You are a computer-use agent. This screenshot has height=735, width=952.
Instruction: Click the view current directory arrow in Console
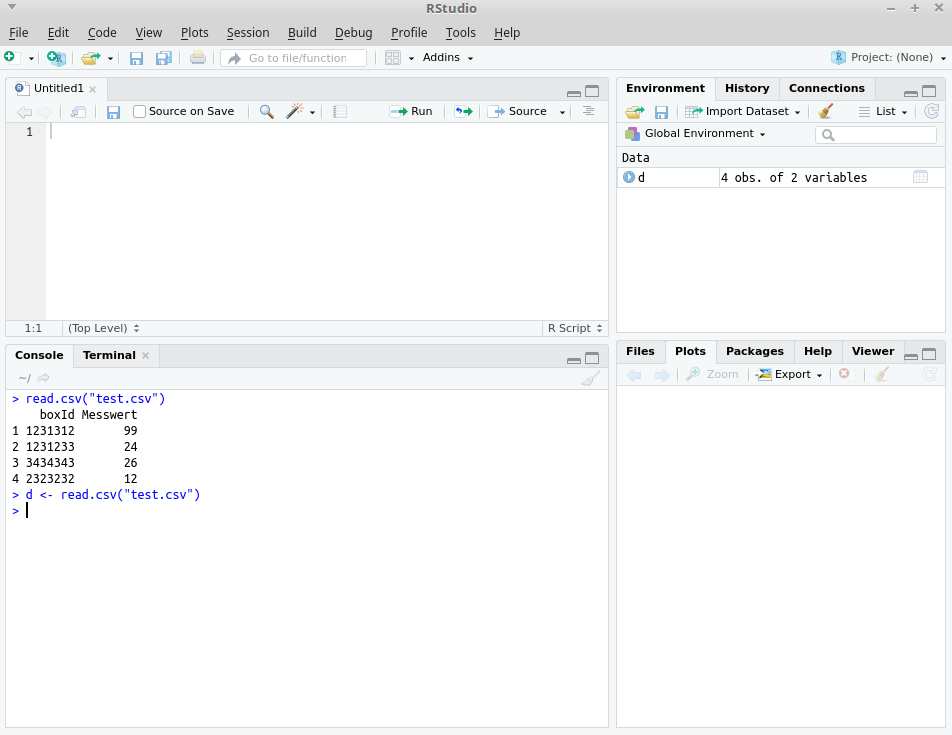43,378
